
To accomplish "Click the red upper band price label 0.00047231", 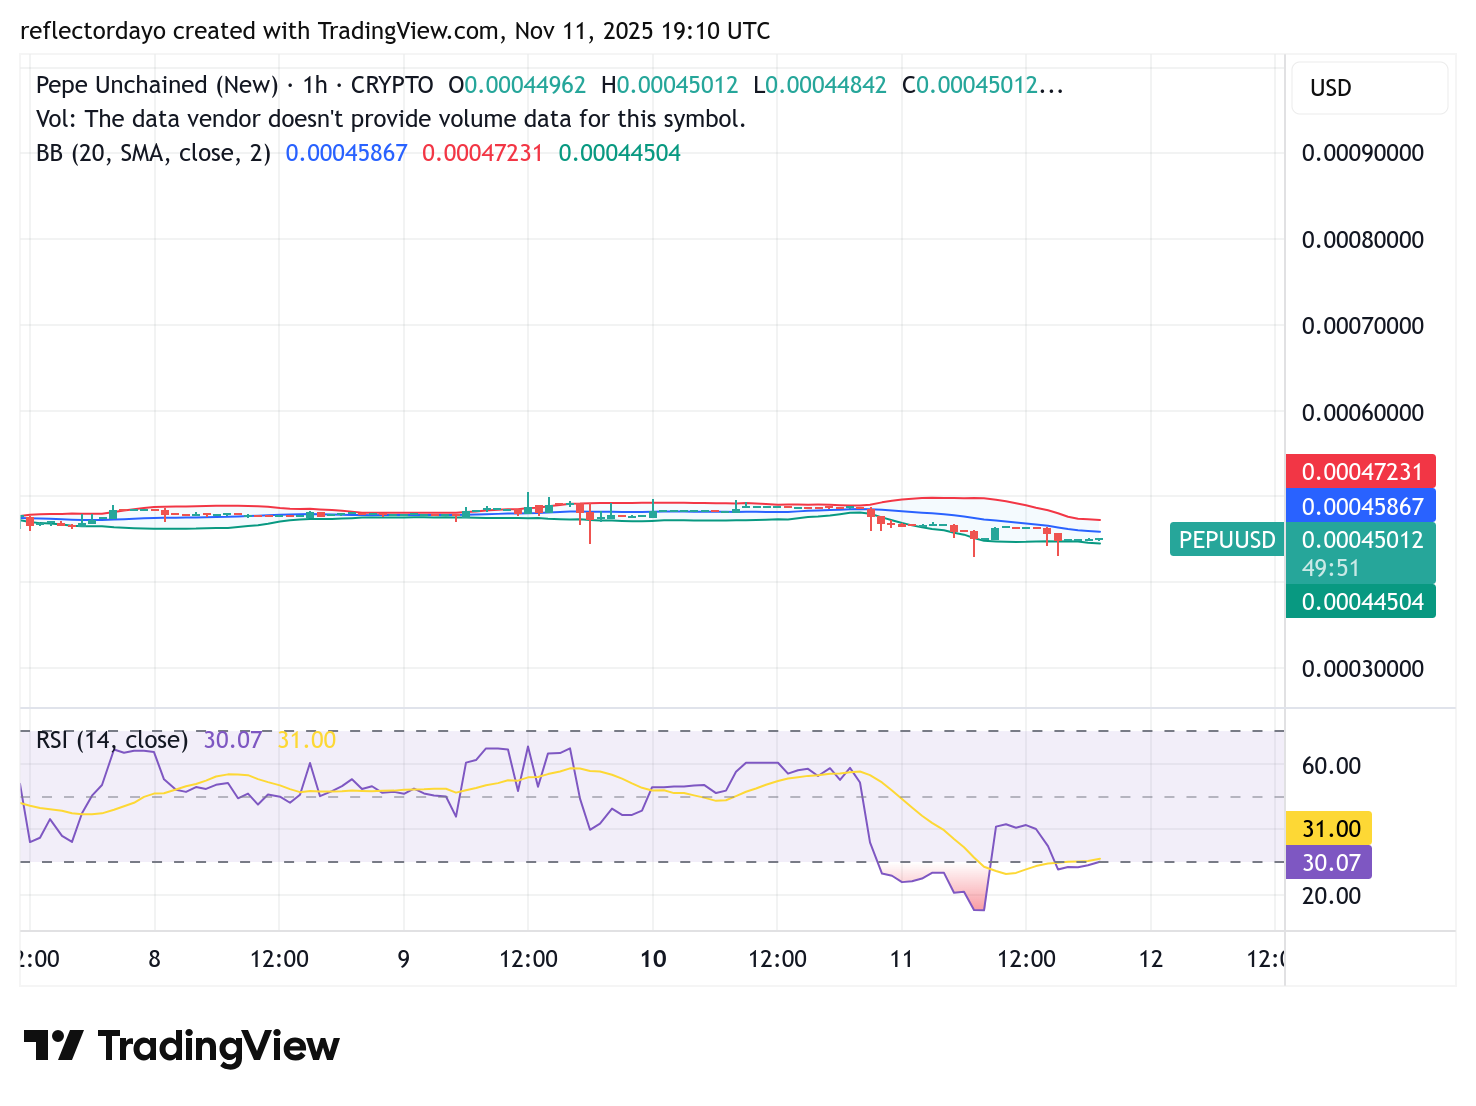I will (1361, 472).
